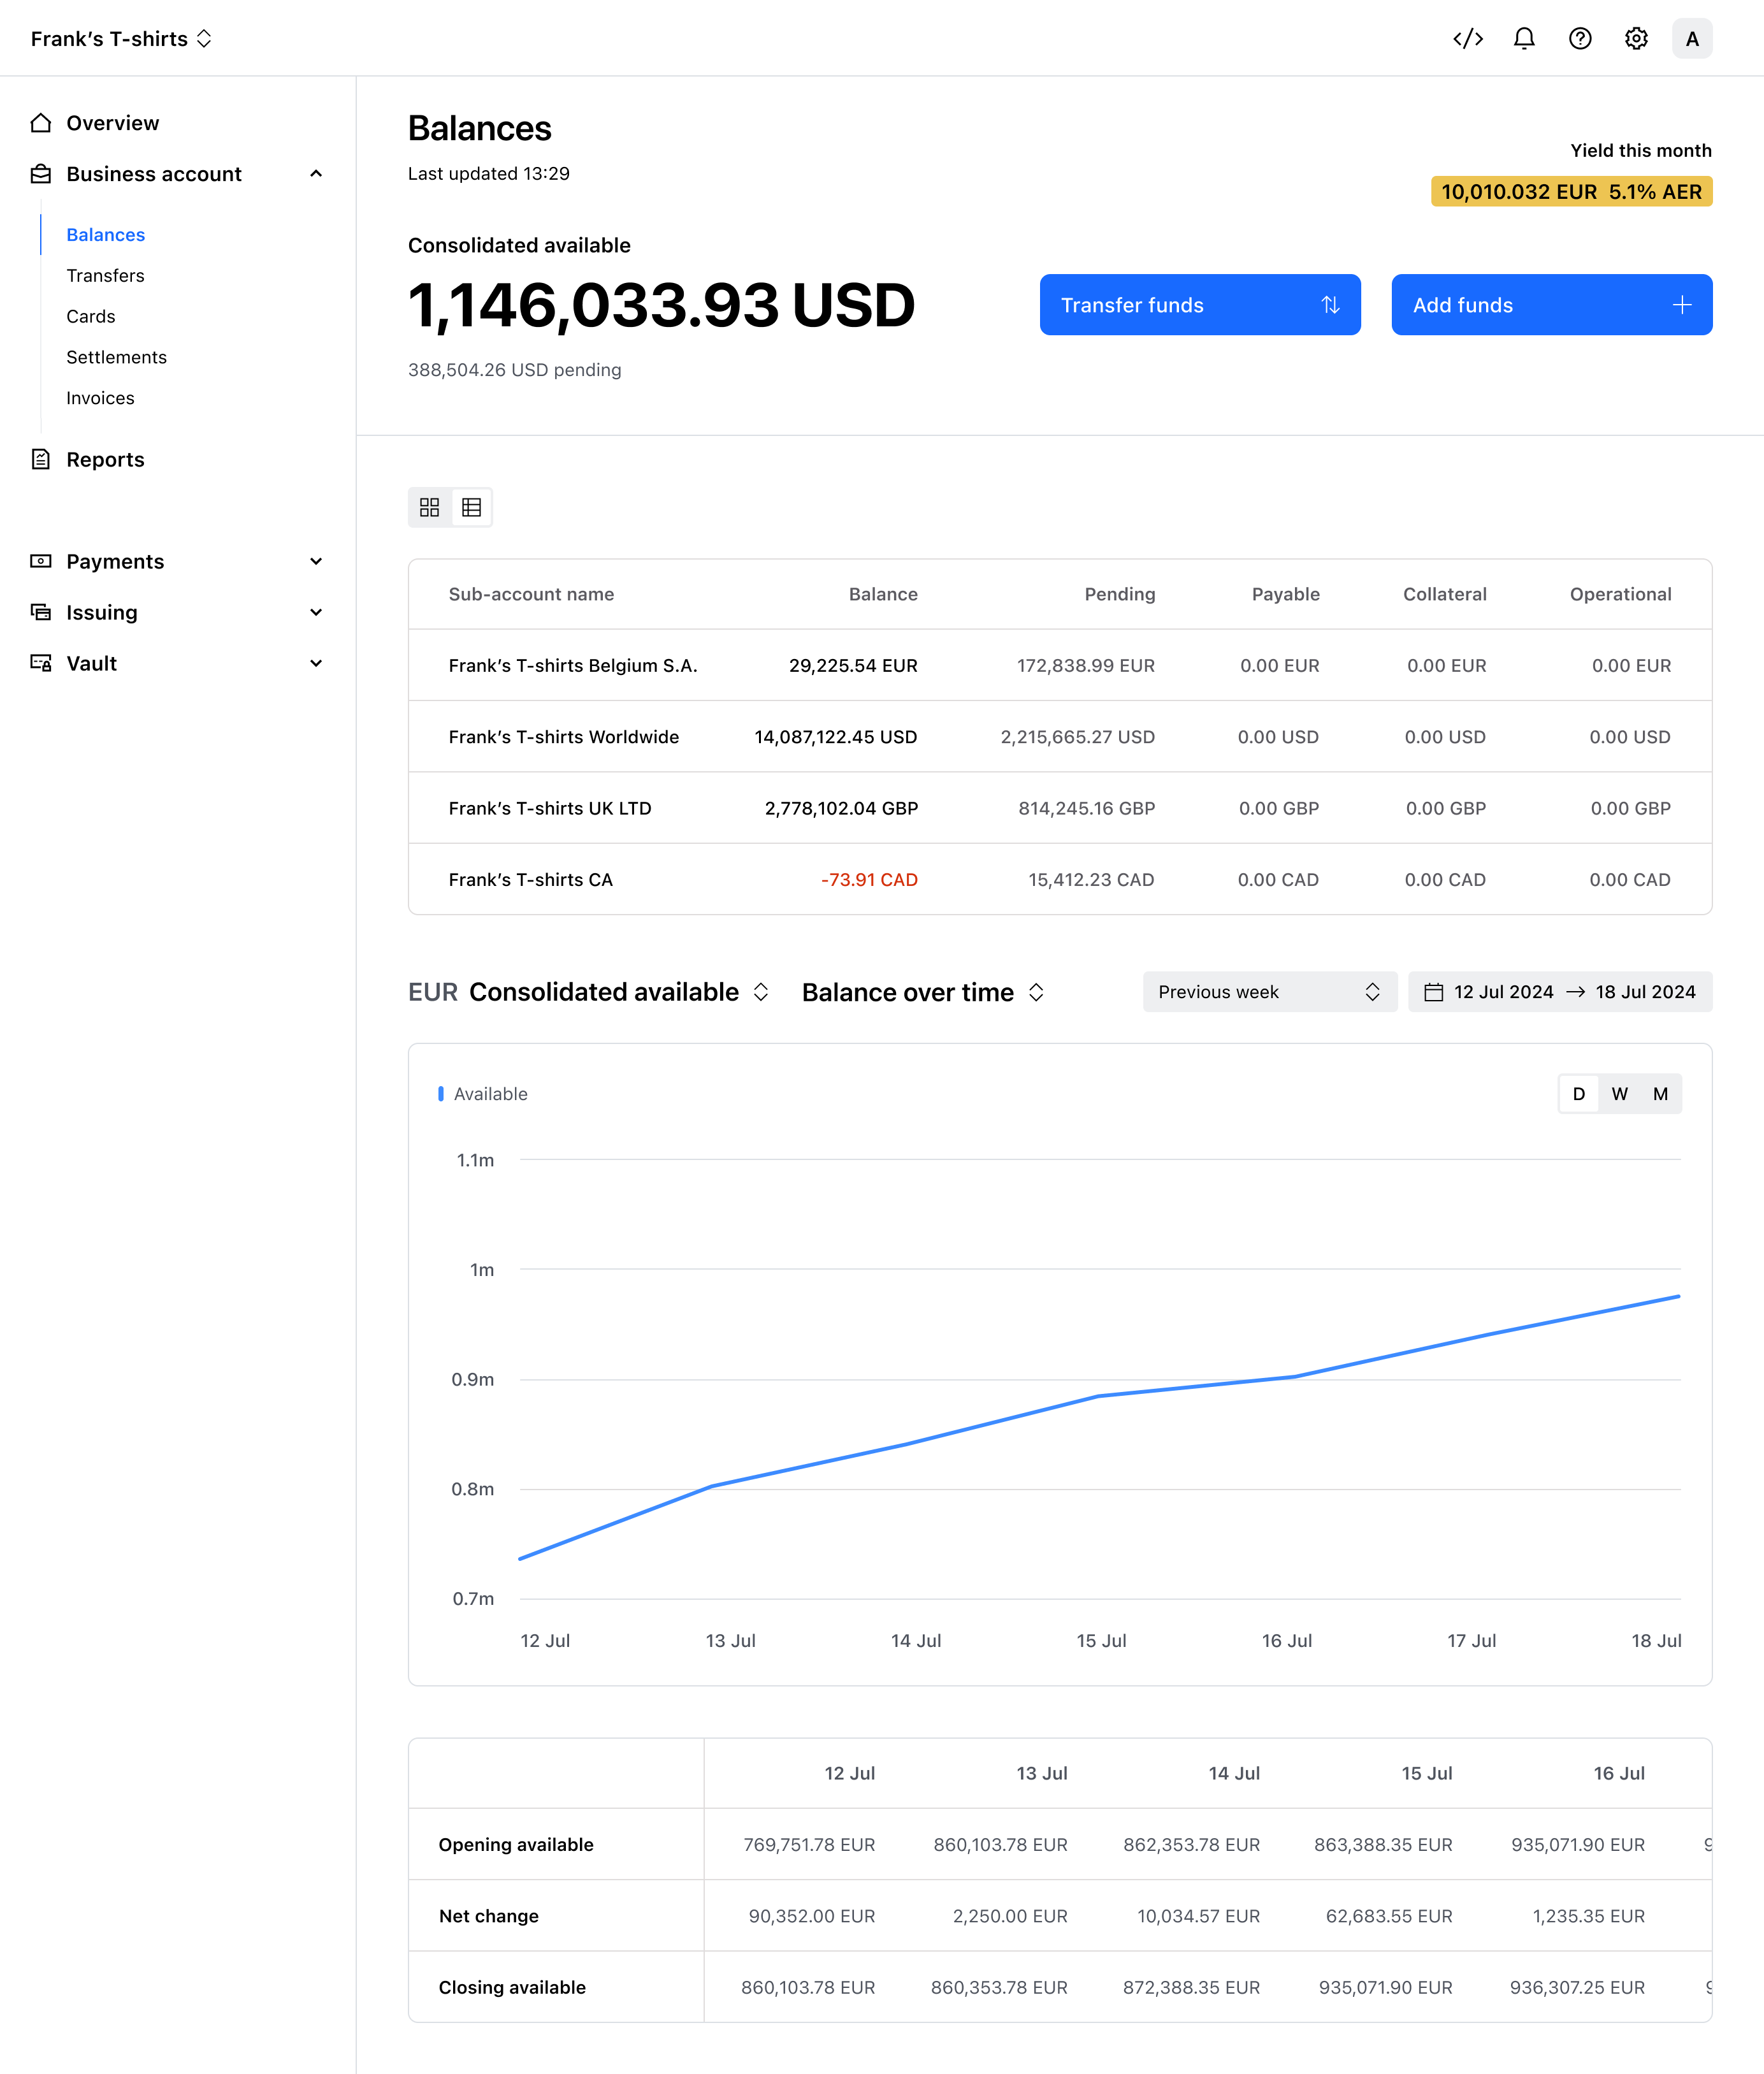Image resolution: width=1764 pixels, height=2074 pixels.
Task: Open Frank's T-shirts UK LTD row
Action: [x=1060, y=808]
